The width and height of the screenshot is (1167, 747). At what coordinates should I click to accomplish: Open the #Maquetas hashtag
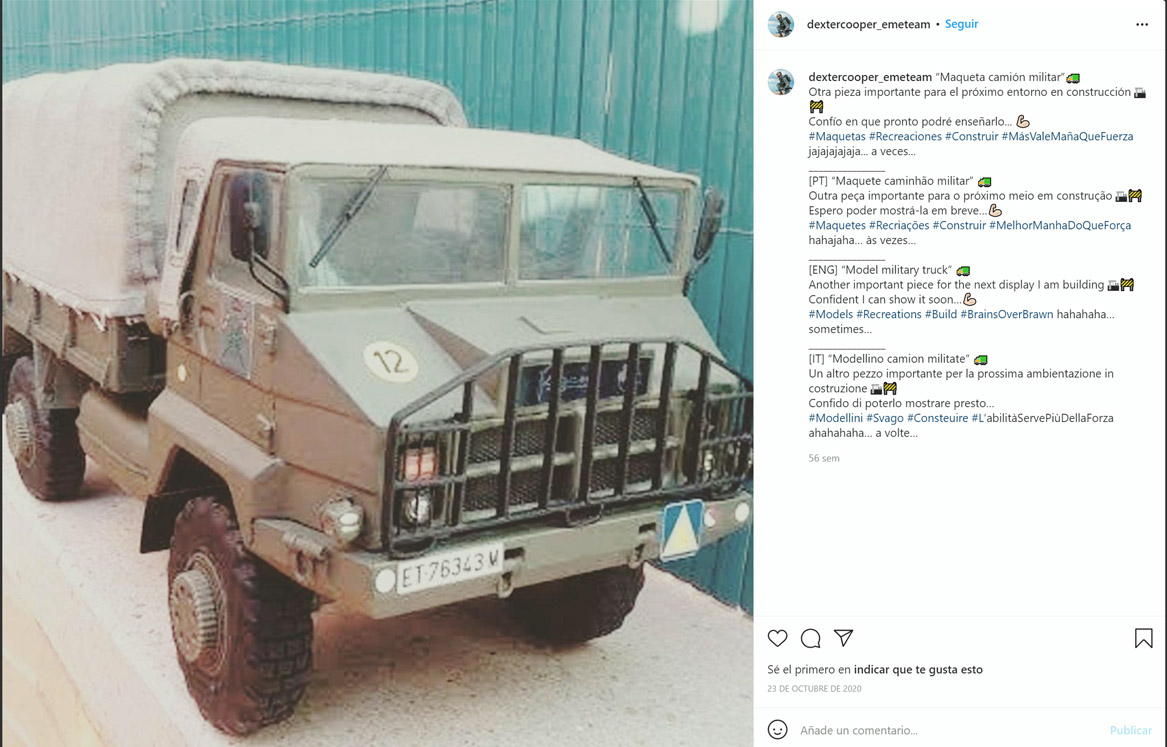pos(837,136)
